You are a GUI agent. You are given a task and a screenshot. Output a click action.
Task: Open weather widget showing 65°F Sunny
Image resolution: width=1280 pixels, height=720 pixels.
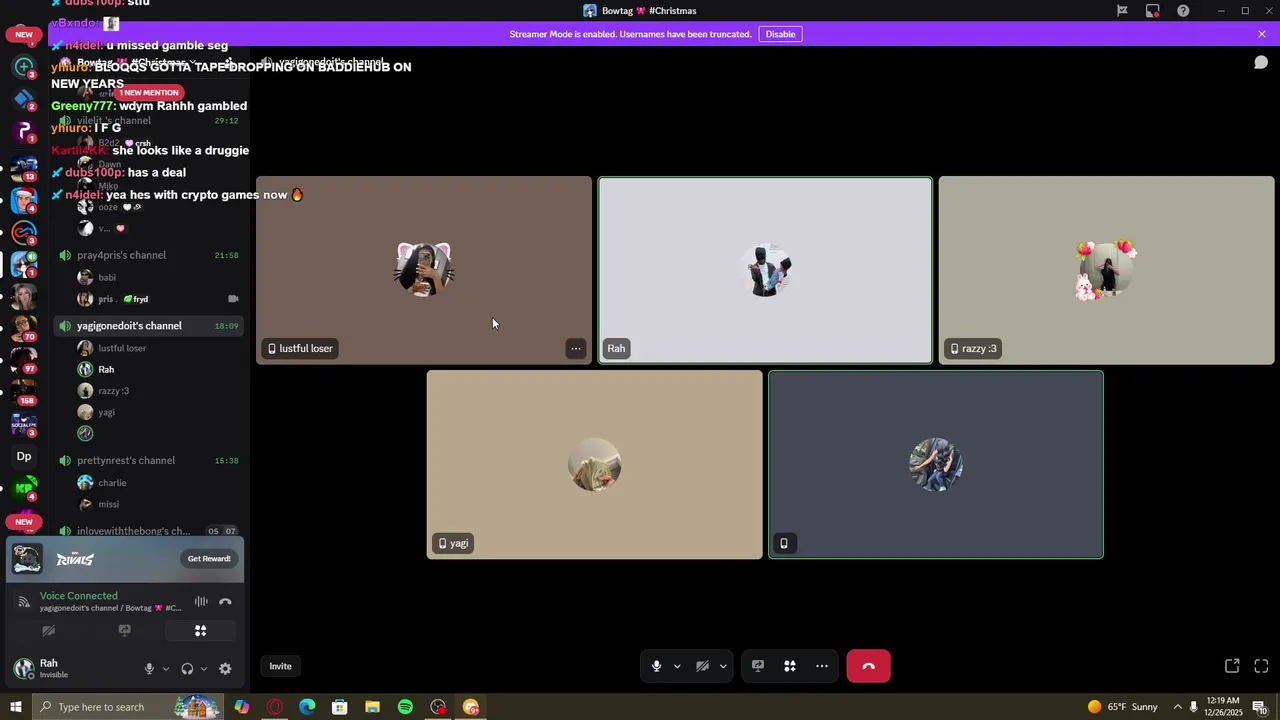(x=1122, y=707)
